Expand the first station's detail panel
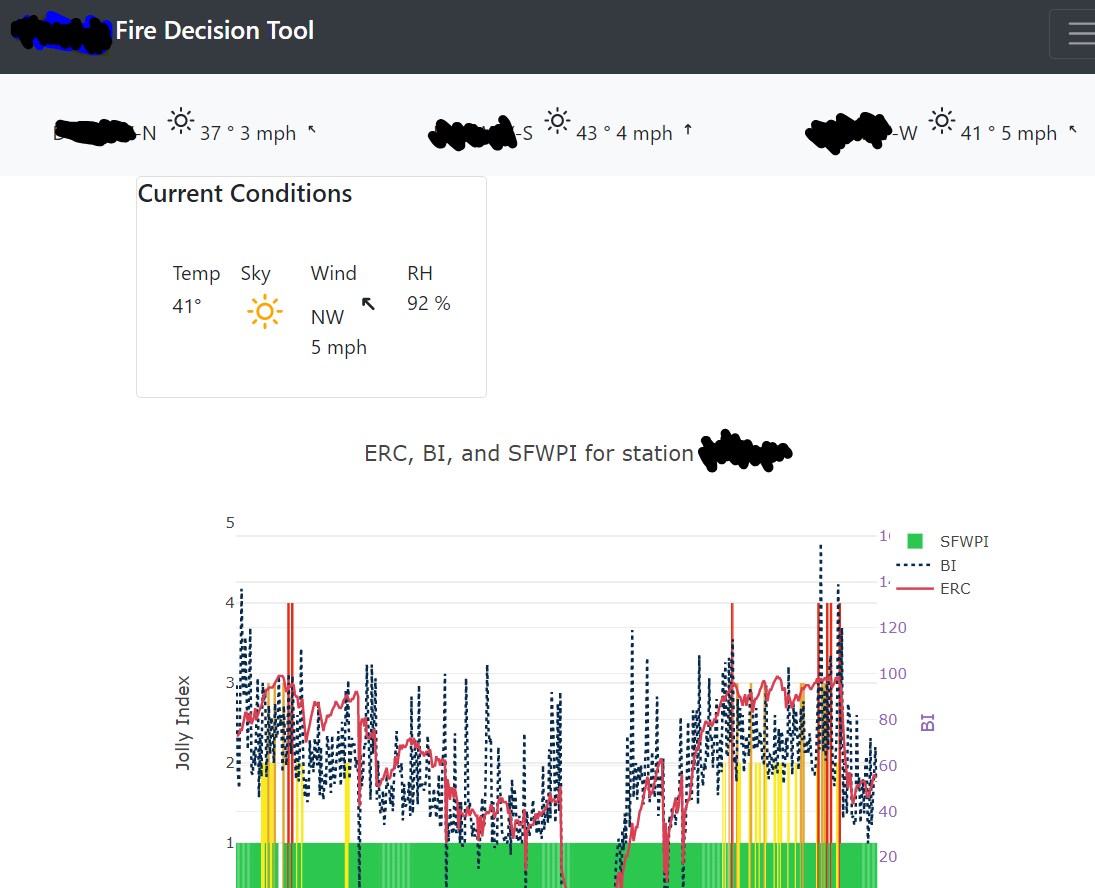This screenshot has height=888, width=1095. pos(100,131)
